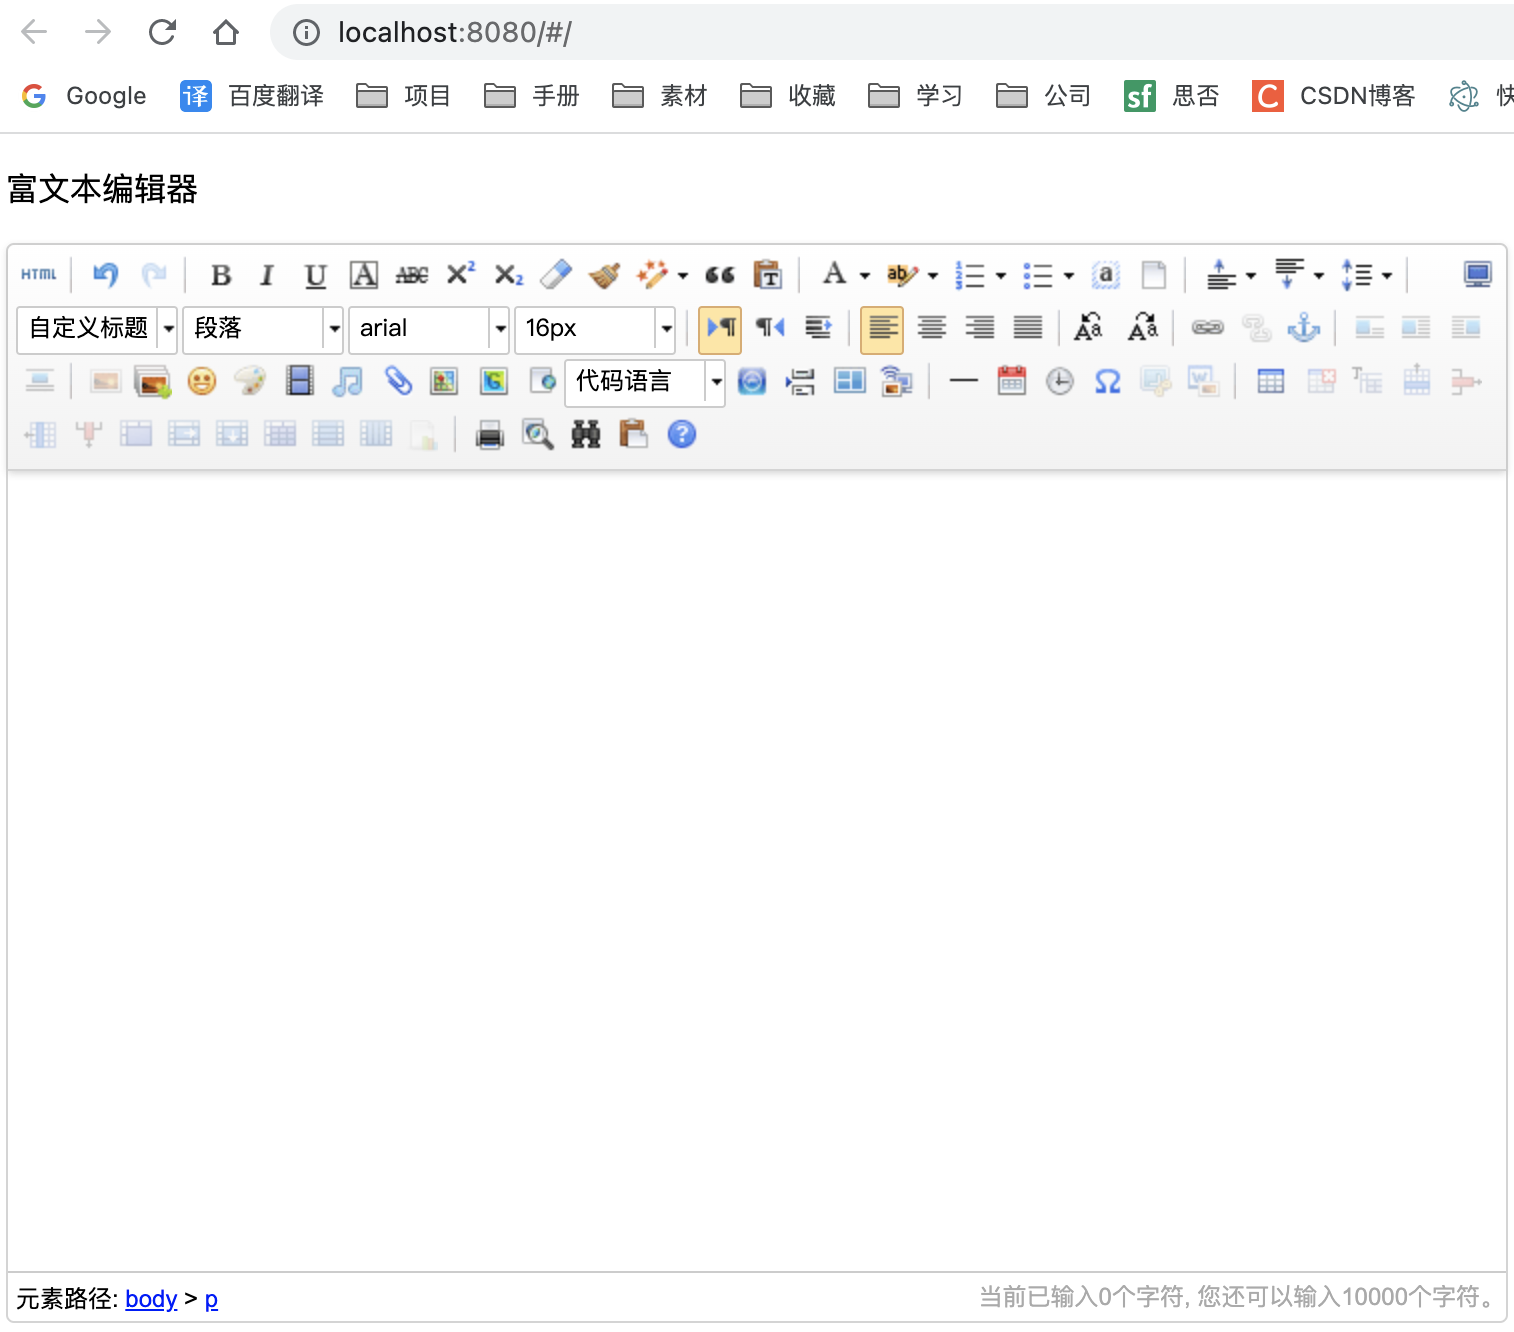Image resolution: width=1514 pixels, height=1332 pixels.
Task: Open the 学习 bookmarks folder
Action: (916, 96)
